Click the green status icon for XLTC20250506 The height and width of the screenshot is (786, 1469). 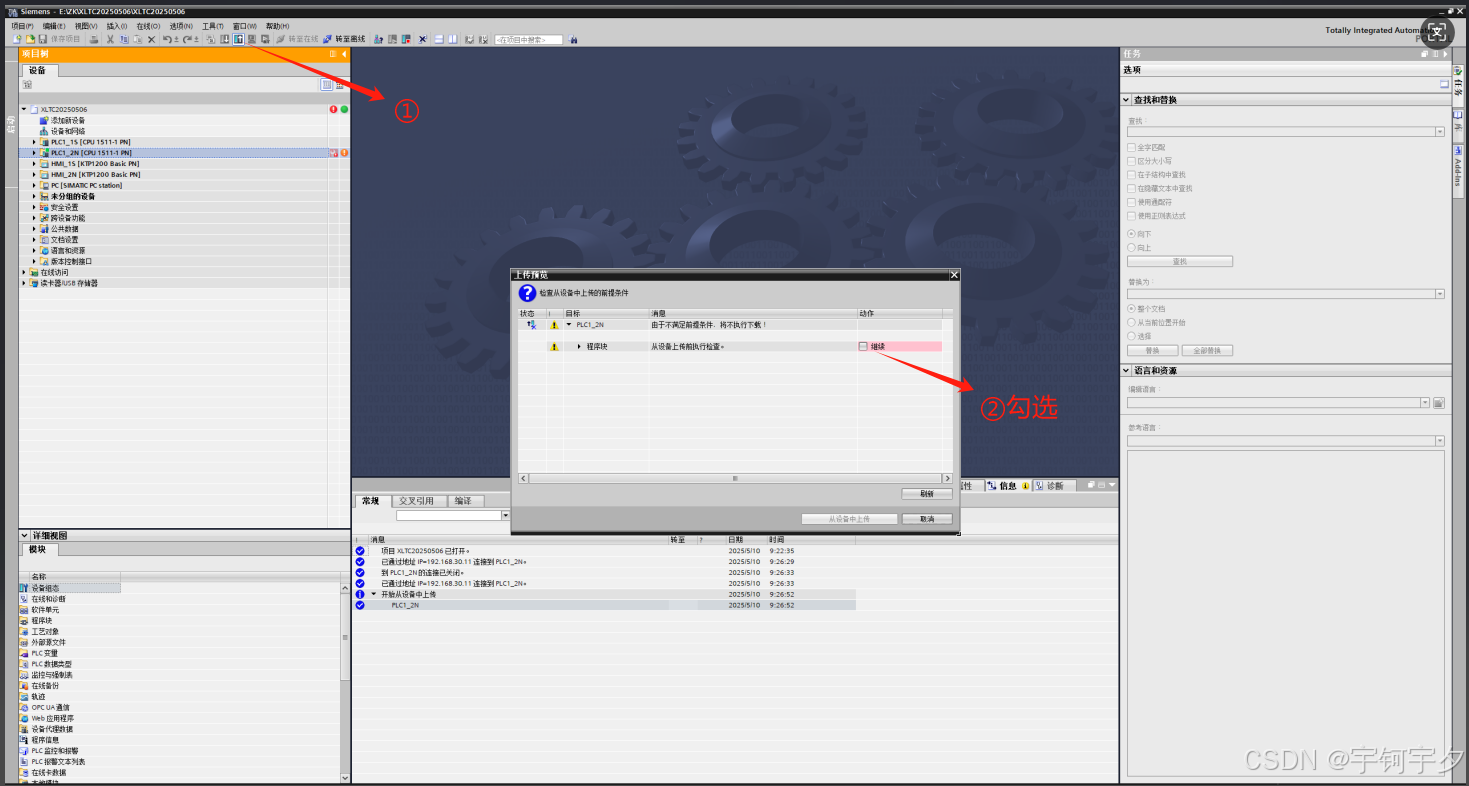point(344,109)
